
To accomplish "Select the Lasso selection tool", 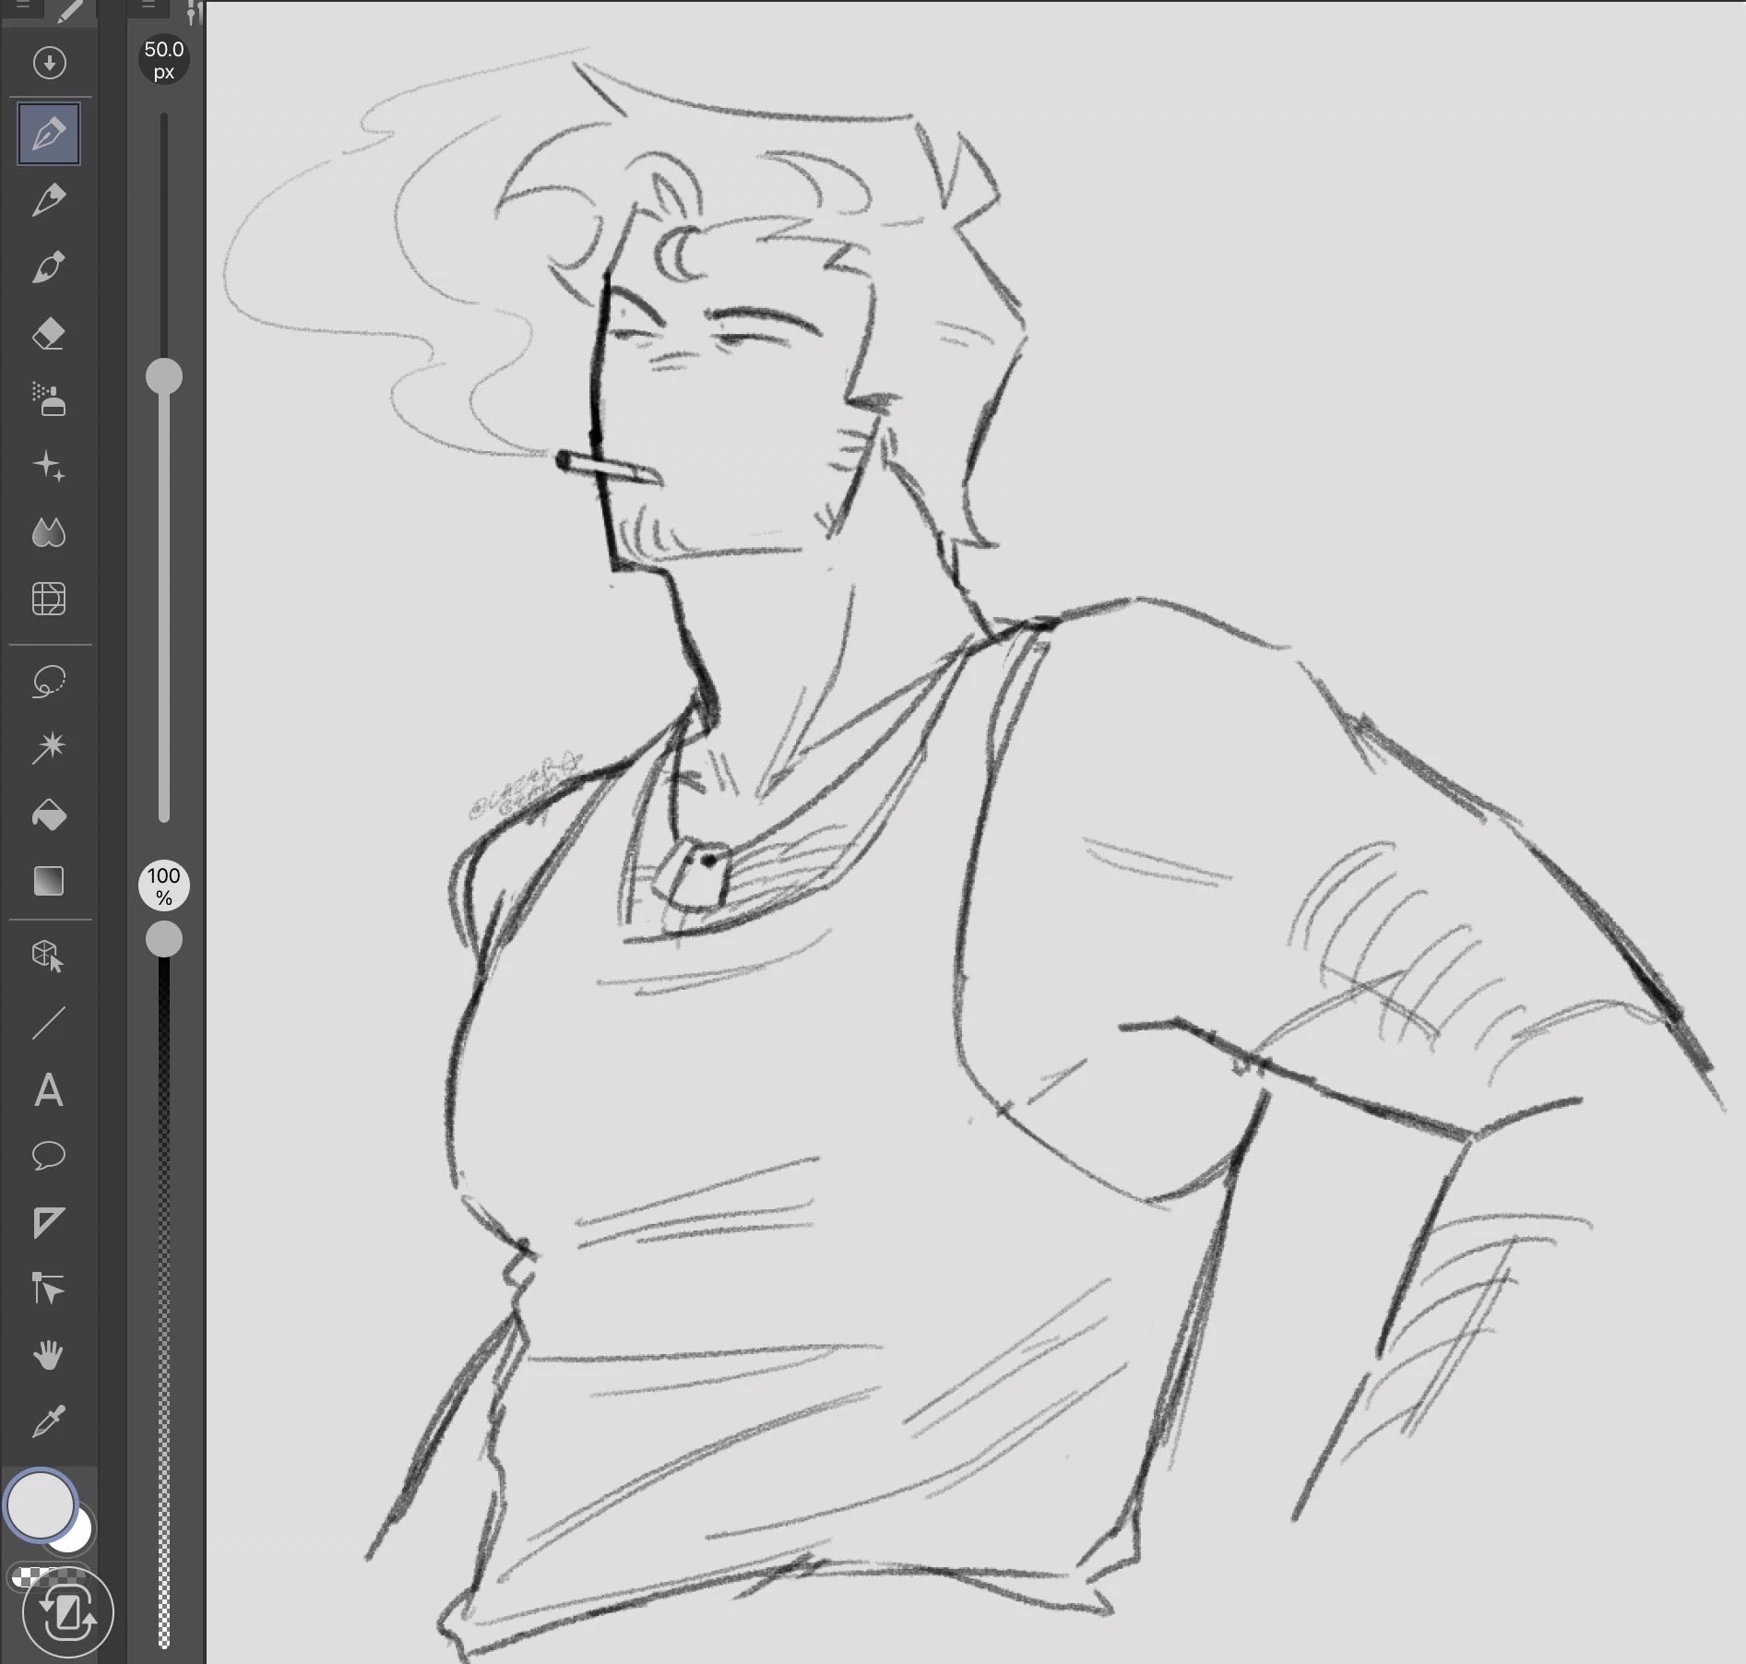I will 49,682.
